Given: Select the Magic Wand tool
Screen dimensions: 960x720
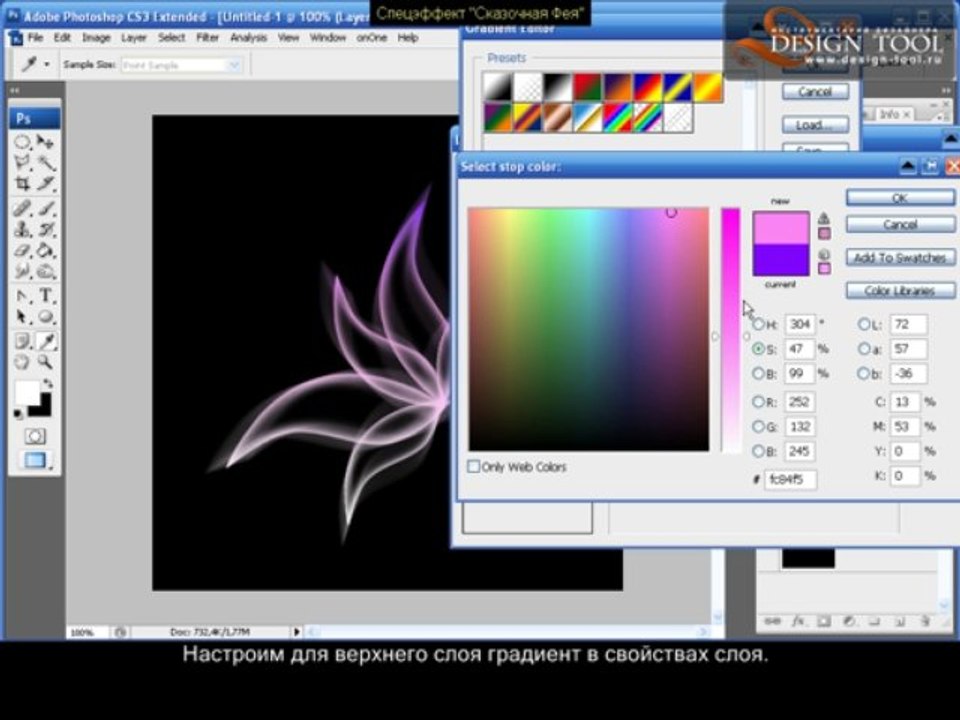Looking at the screenshot, I should click(x=46, y=163).
